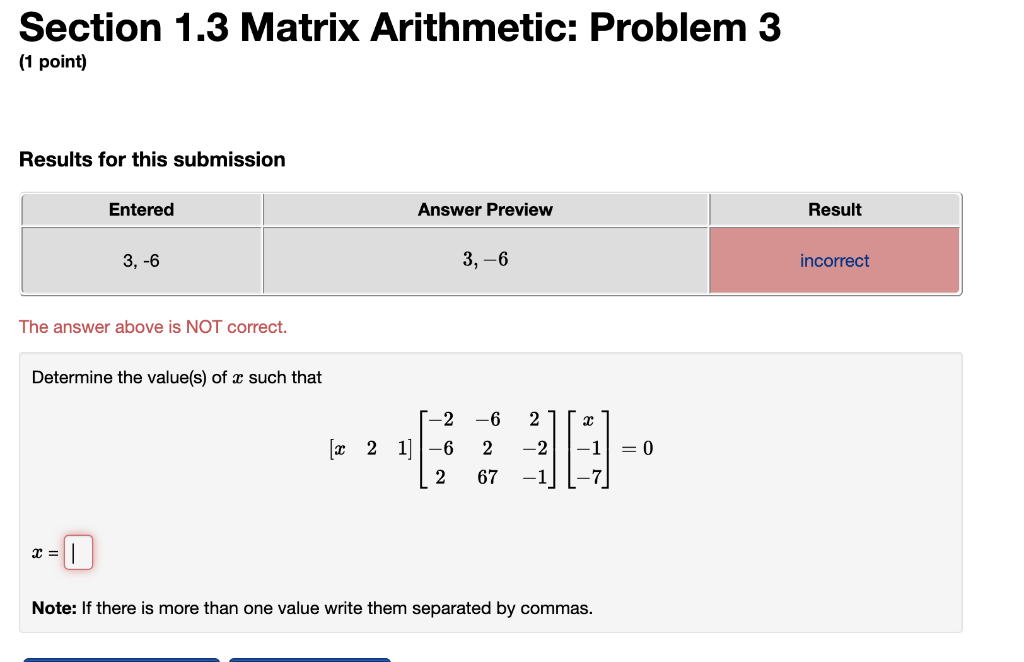This screenshot has width=1024, height=662.
Task: Select the "Answer Preview" column header
Action: point(485,209)
